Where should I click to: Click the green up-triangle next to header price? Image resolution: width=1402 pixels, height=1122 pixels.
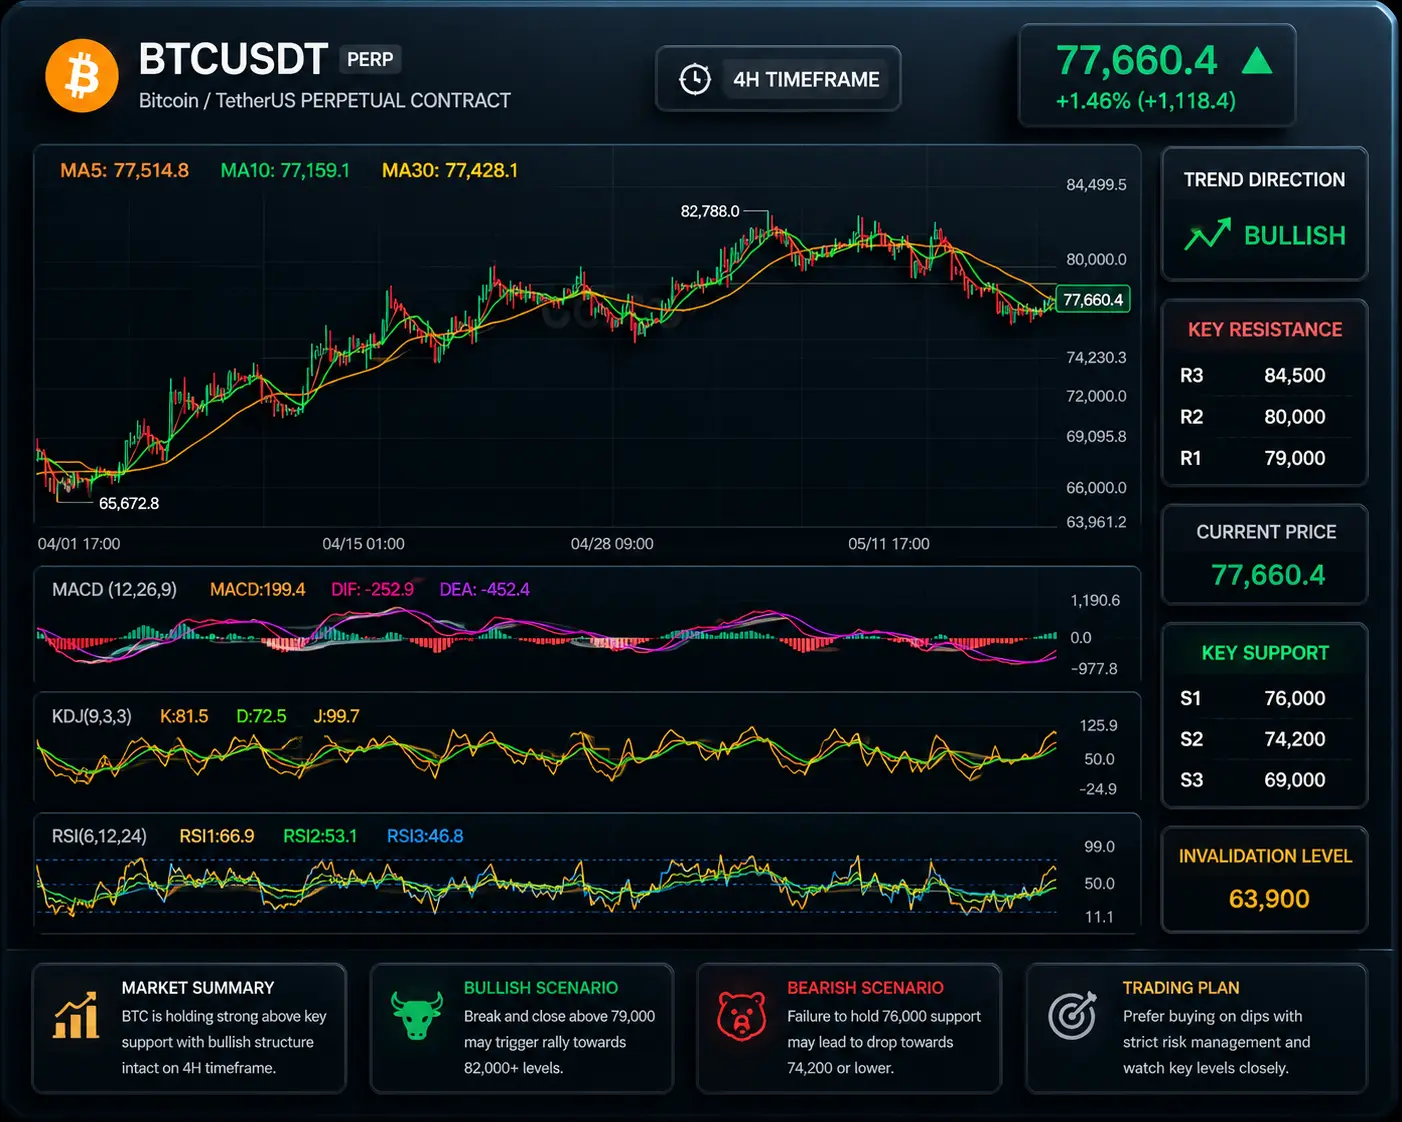[1257, 61]
